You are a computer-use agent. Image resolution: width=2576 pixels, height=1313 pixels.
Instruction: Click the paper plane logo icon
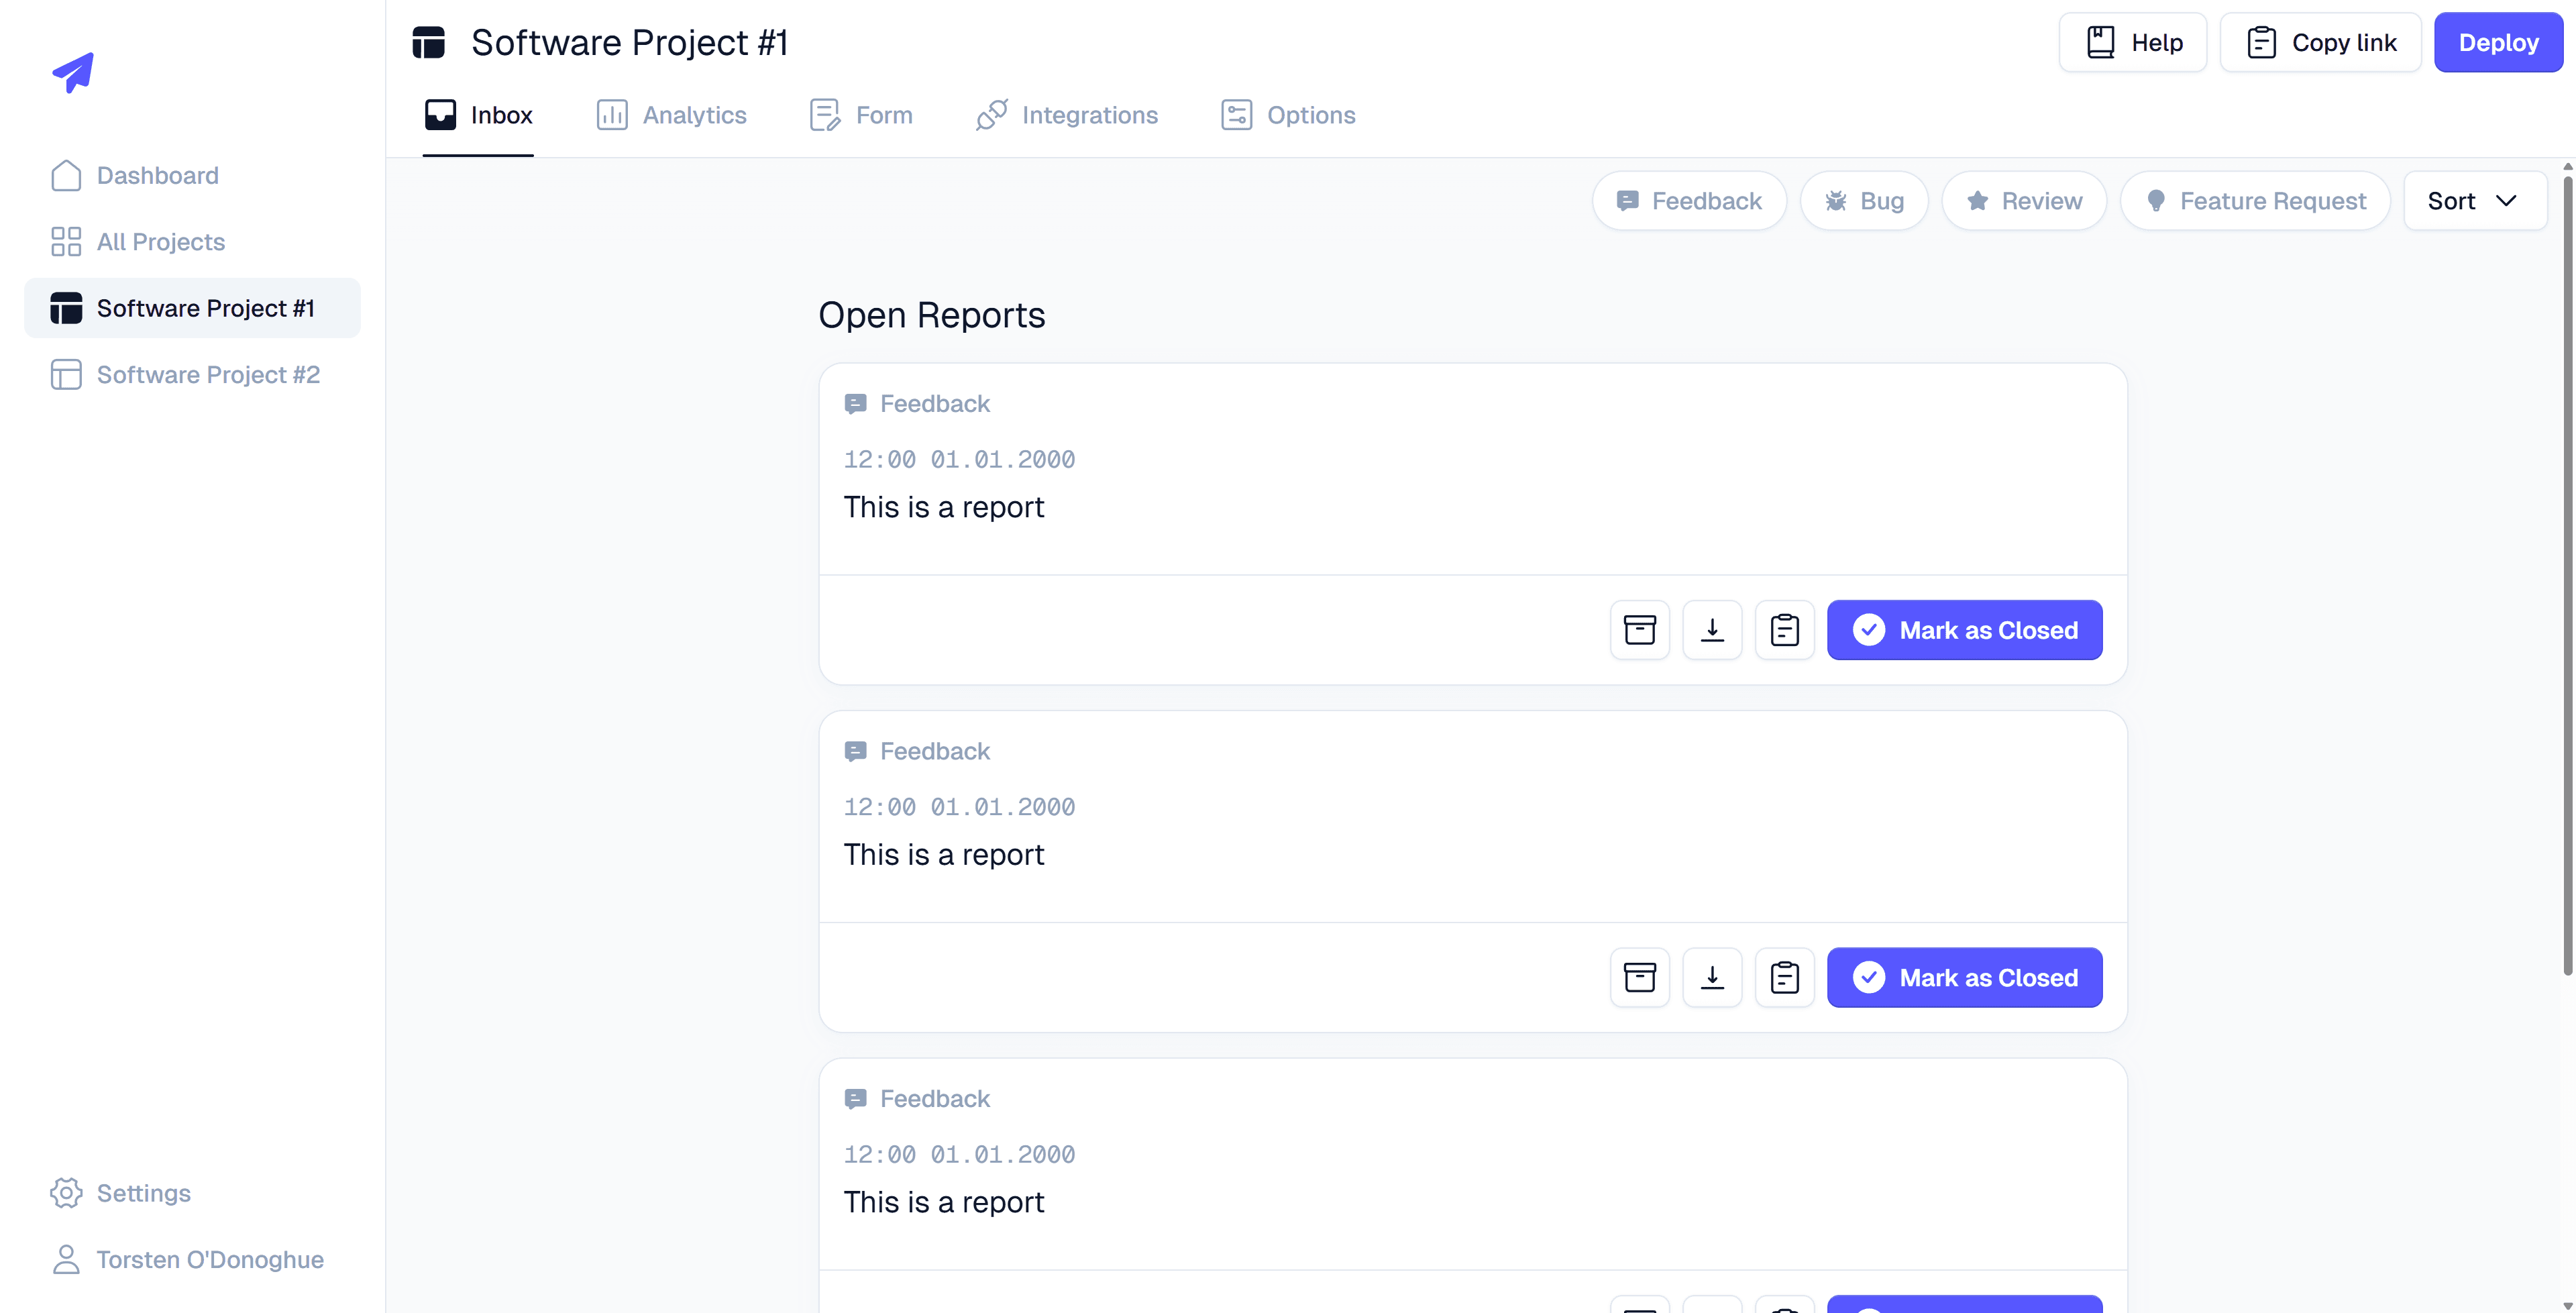[73, 72]
